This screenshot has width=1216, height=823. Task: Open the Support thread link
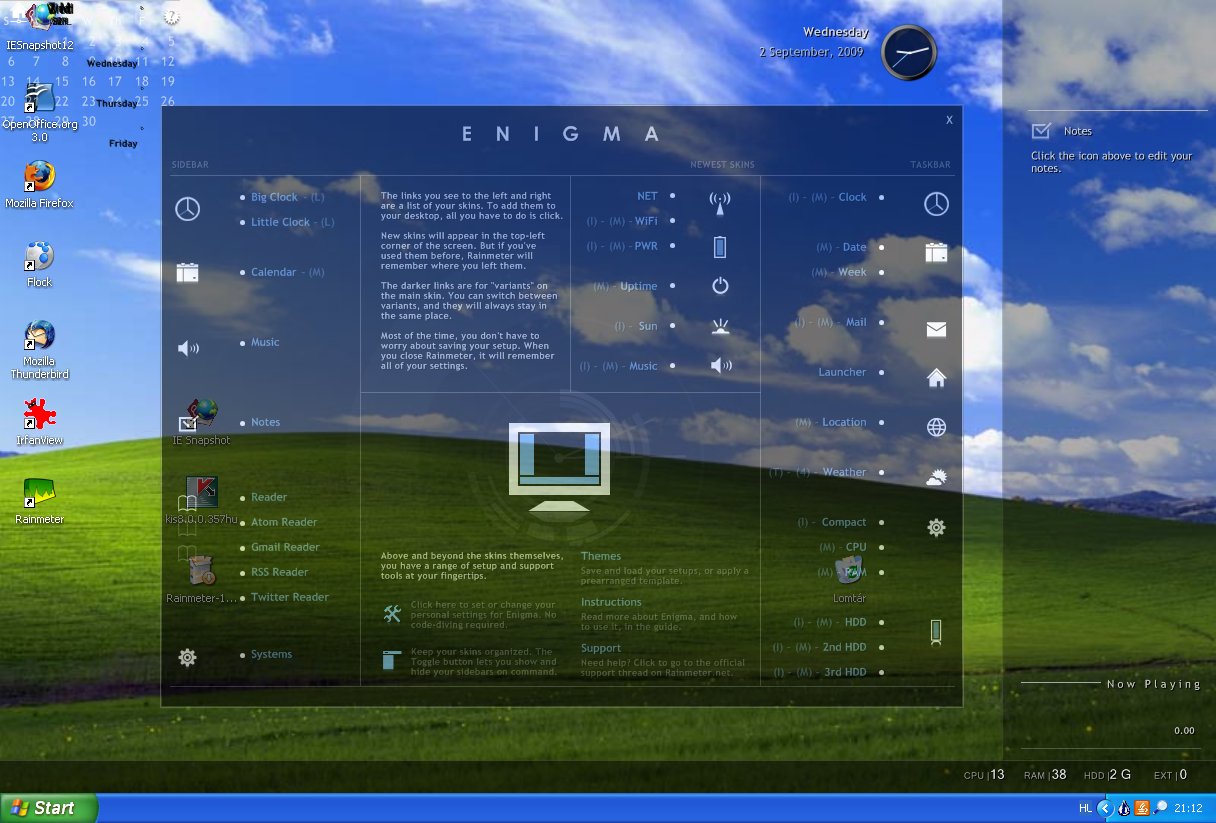coord(601,648)
